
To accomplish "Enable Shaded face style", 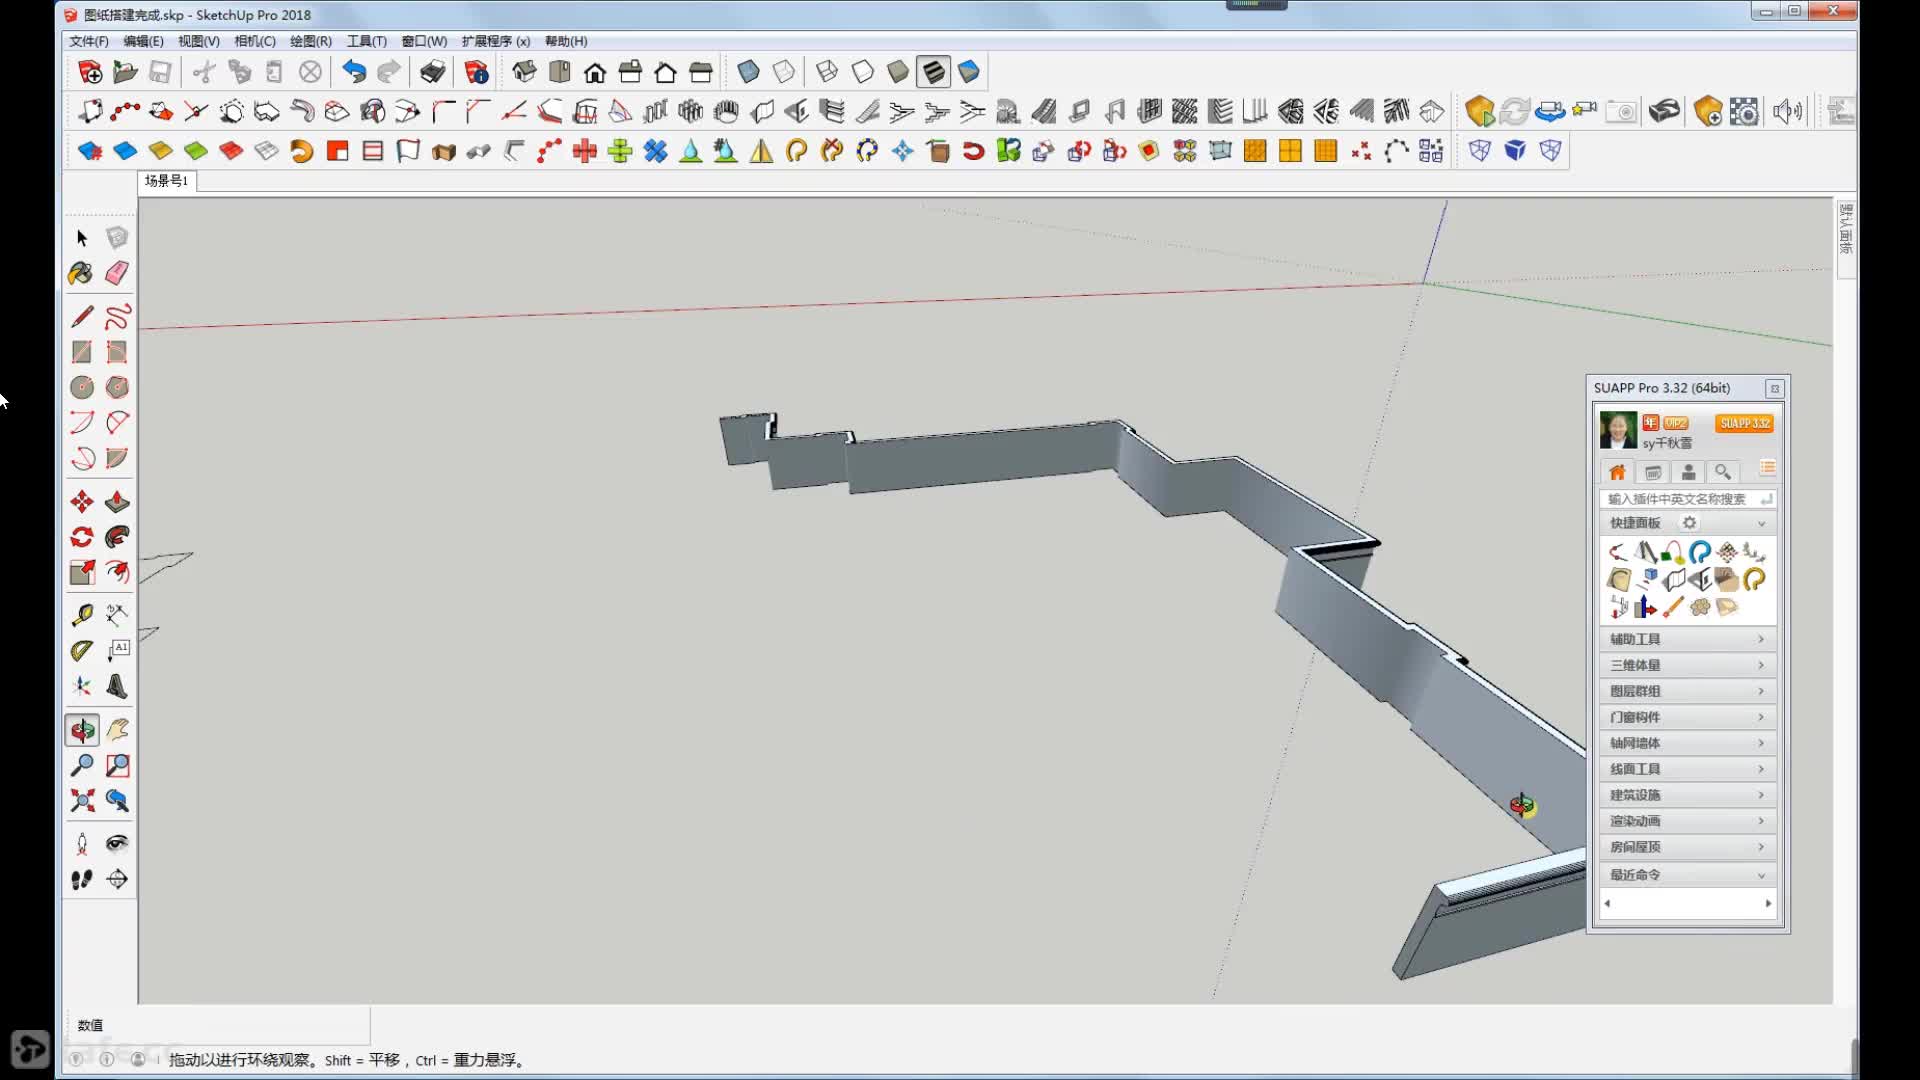I will (898, 72).
